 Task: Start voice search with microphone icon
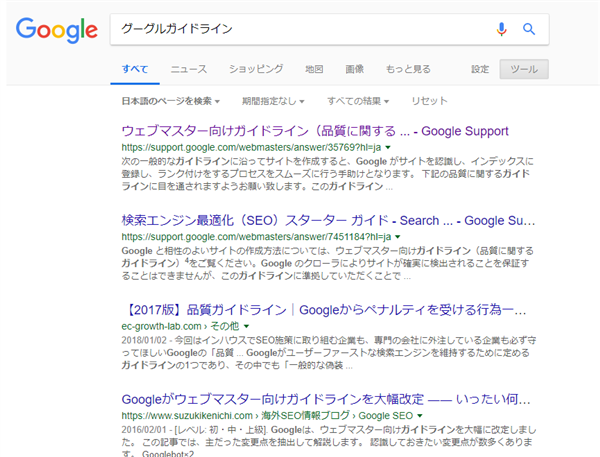(501, 29)
